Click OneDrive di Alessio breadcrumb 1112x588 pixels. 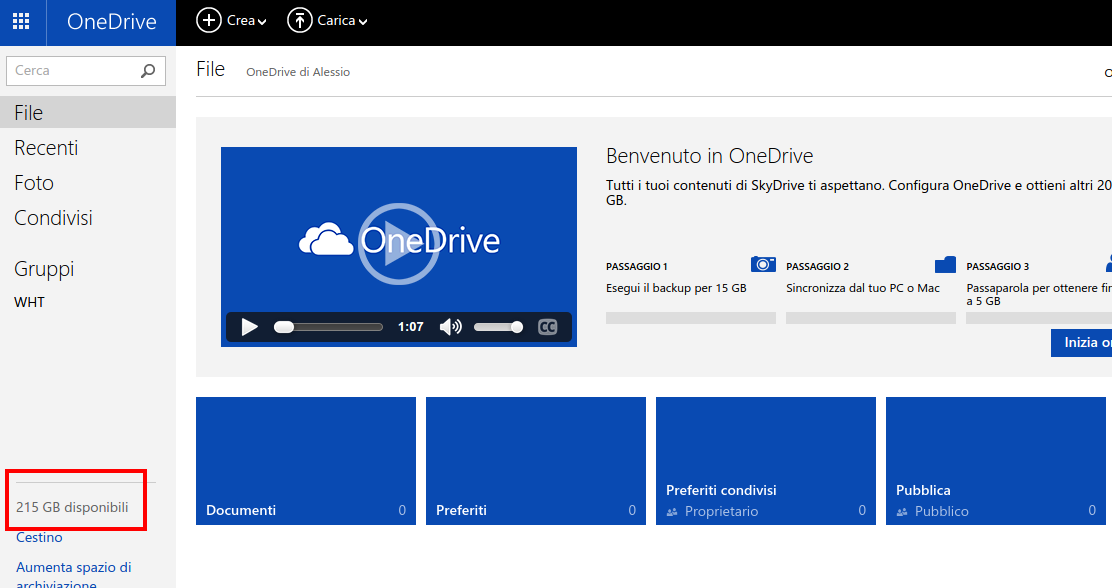[x=298, y=72]
